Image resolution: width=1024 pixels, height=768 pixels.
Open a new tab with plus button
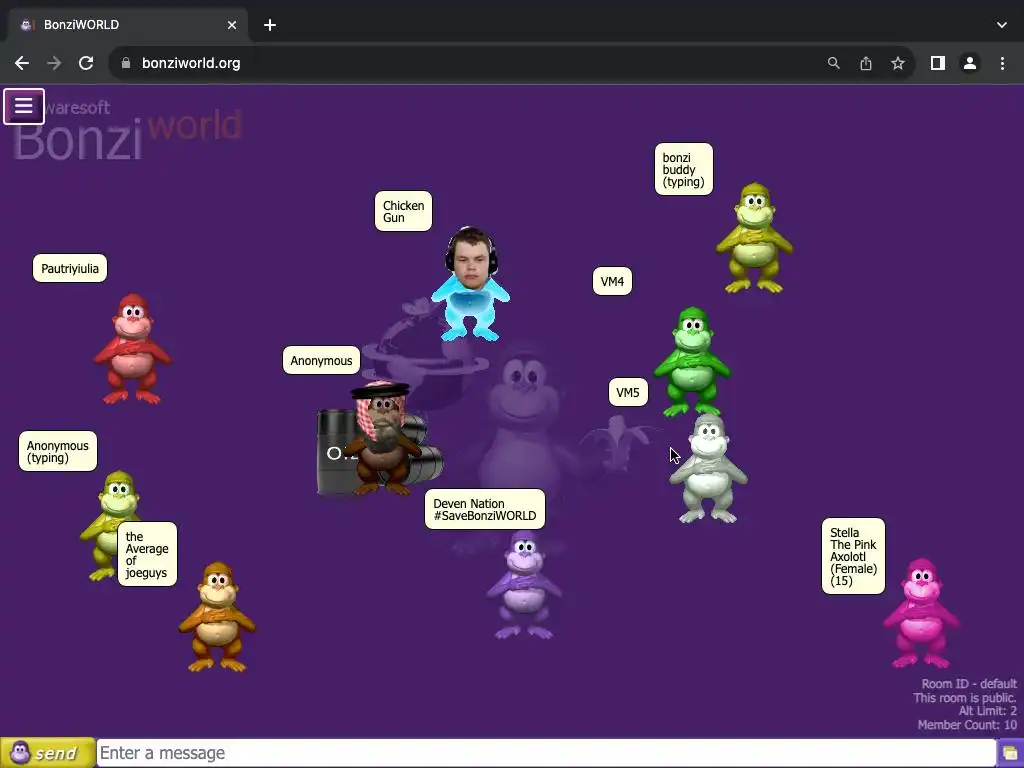[x=270, y=25]
